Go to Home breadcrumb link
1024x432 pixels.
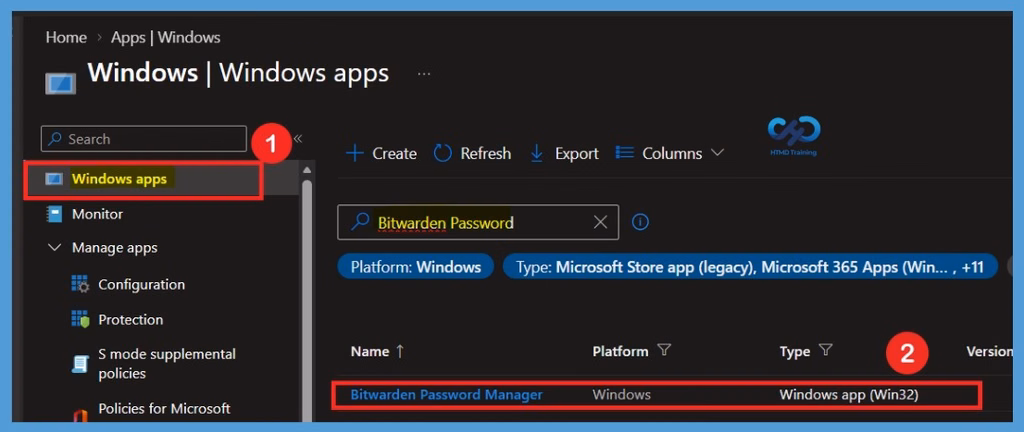[66, 37]
